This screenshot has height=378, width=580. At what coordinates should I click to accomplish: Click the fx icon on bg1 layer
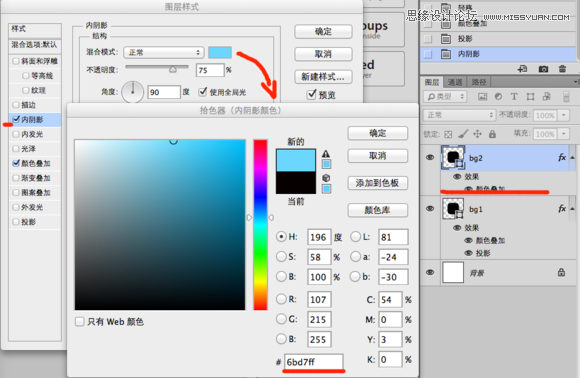click(562, 209)
